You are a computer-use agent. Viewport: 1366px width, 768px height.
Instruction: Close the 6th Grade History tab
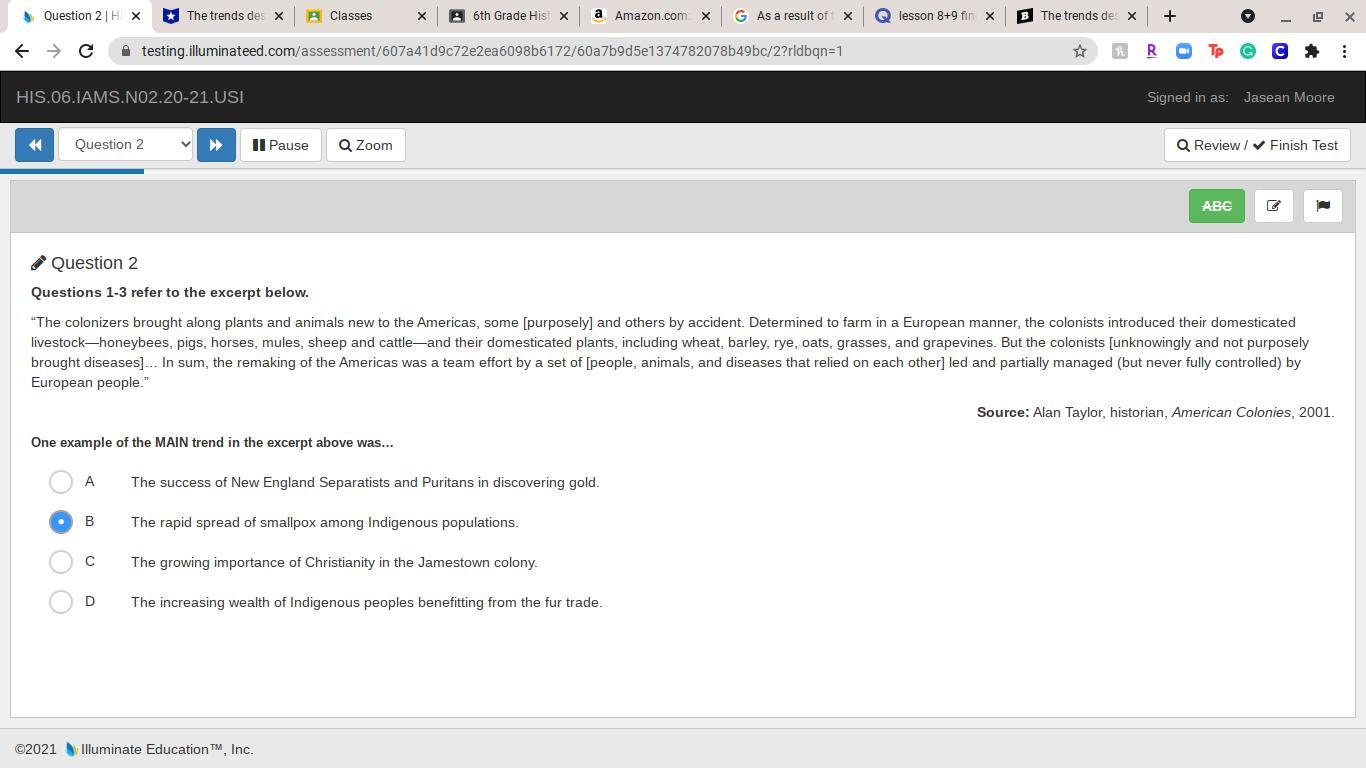click(564, 16)
